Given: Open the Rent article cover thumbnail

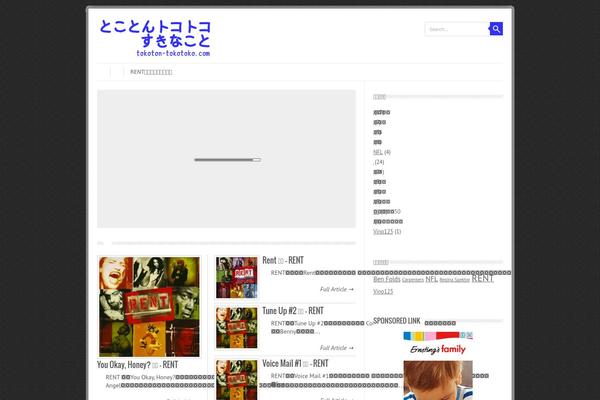Looking at the screenshot, I should (236, 278).
